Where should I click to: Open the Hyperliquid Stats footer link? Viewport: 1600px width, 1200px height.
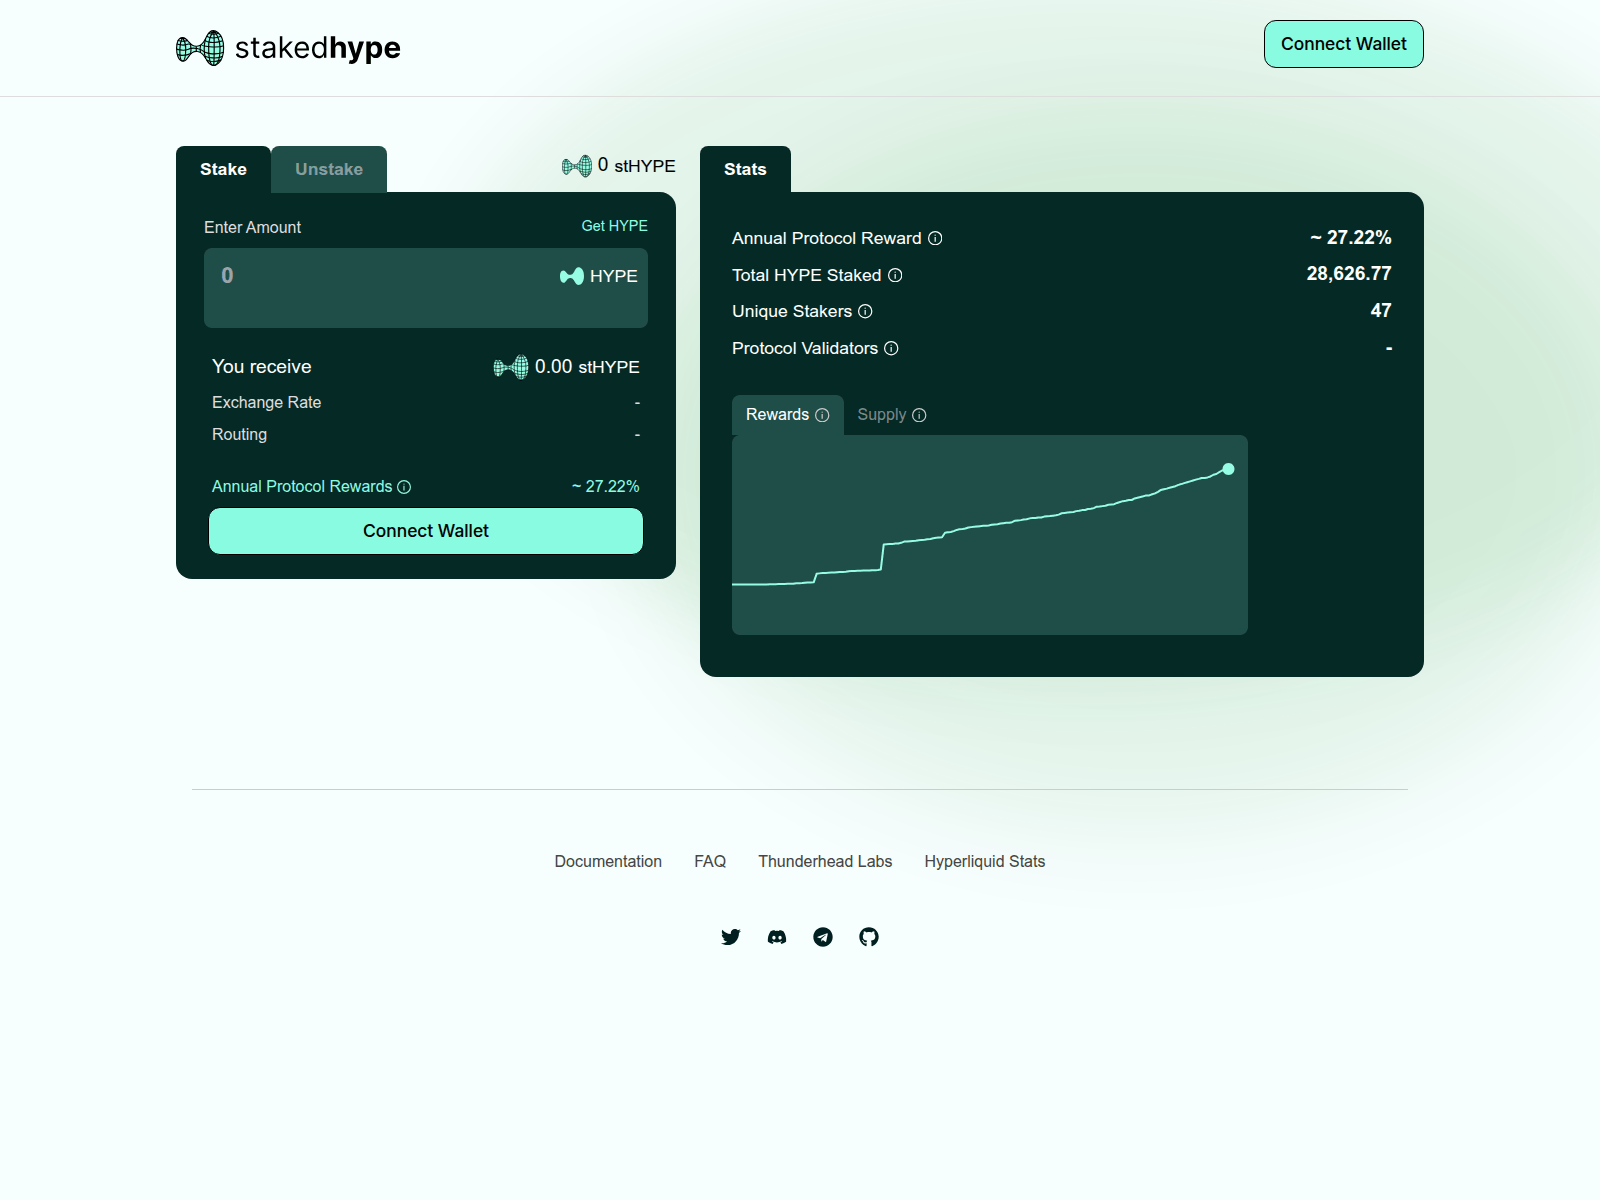(x=985, y=861)
